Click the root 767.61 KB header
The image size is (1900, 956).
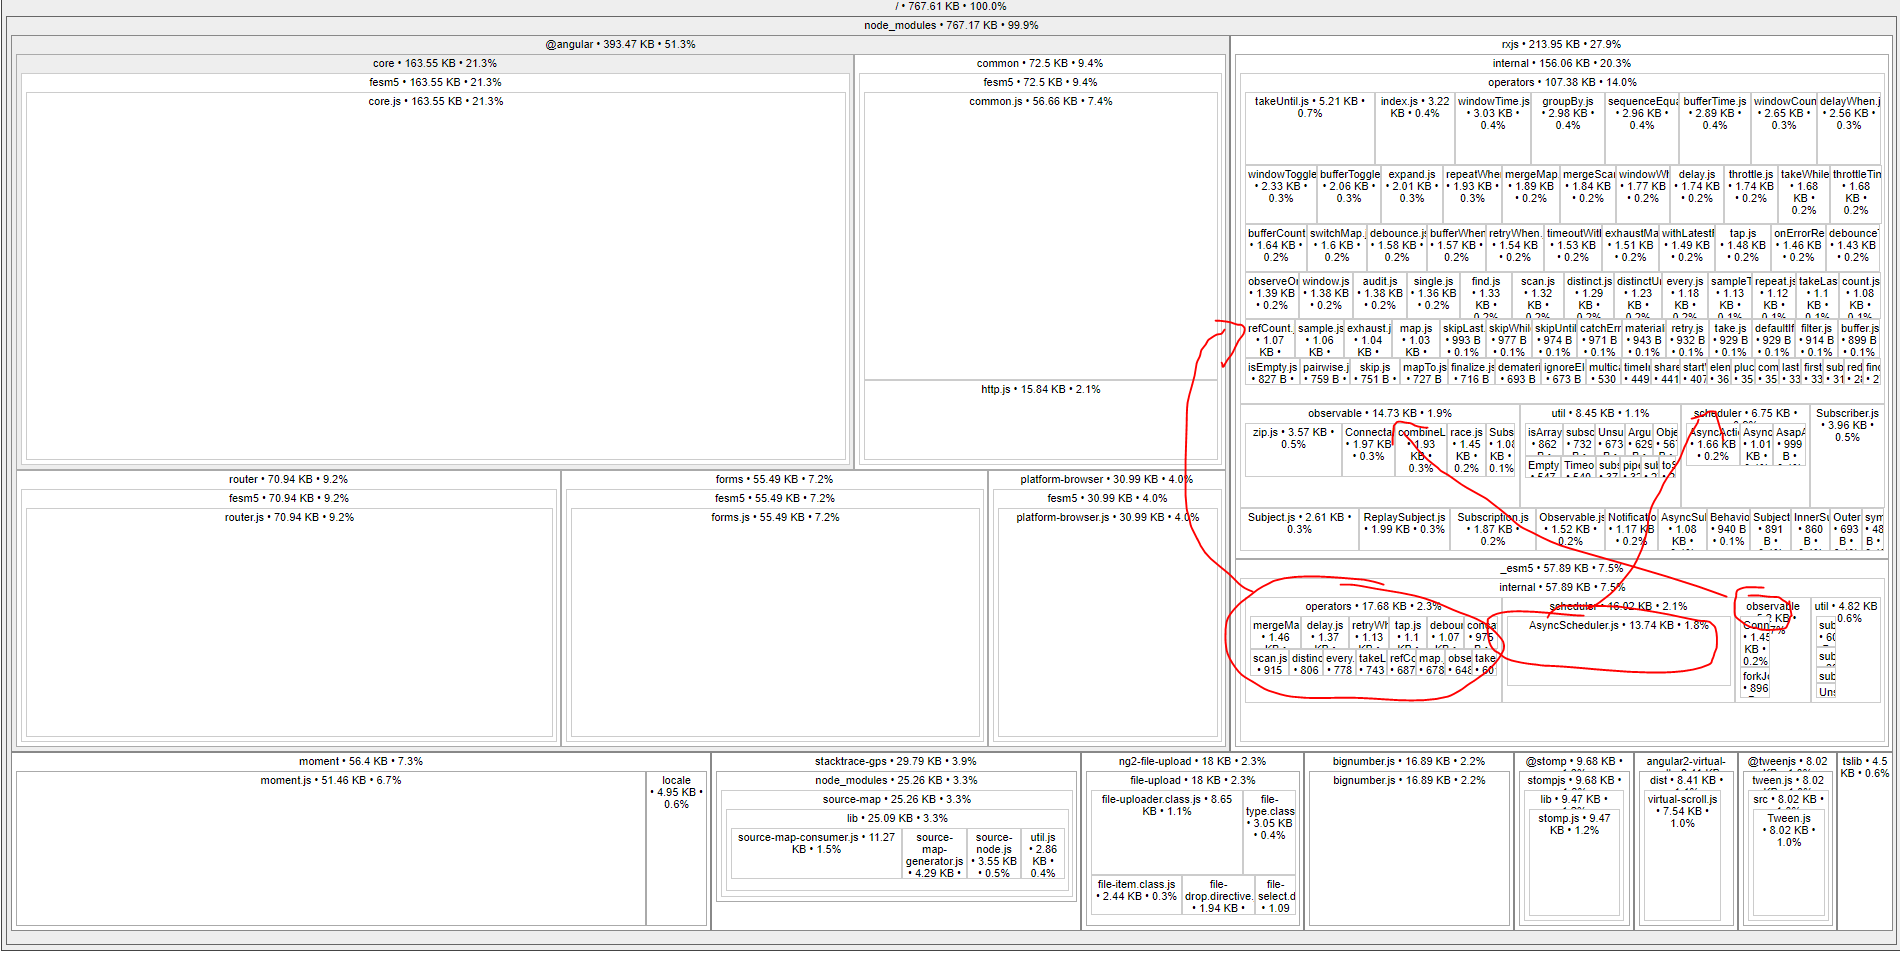[x=951, y=6]
